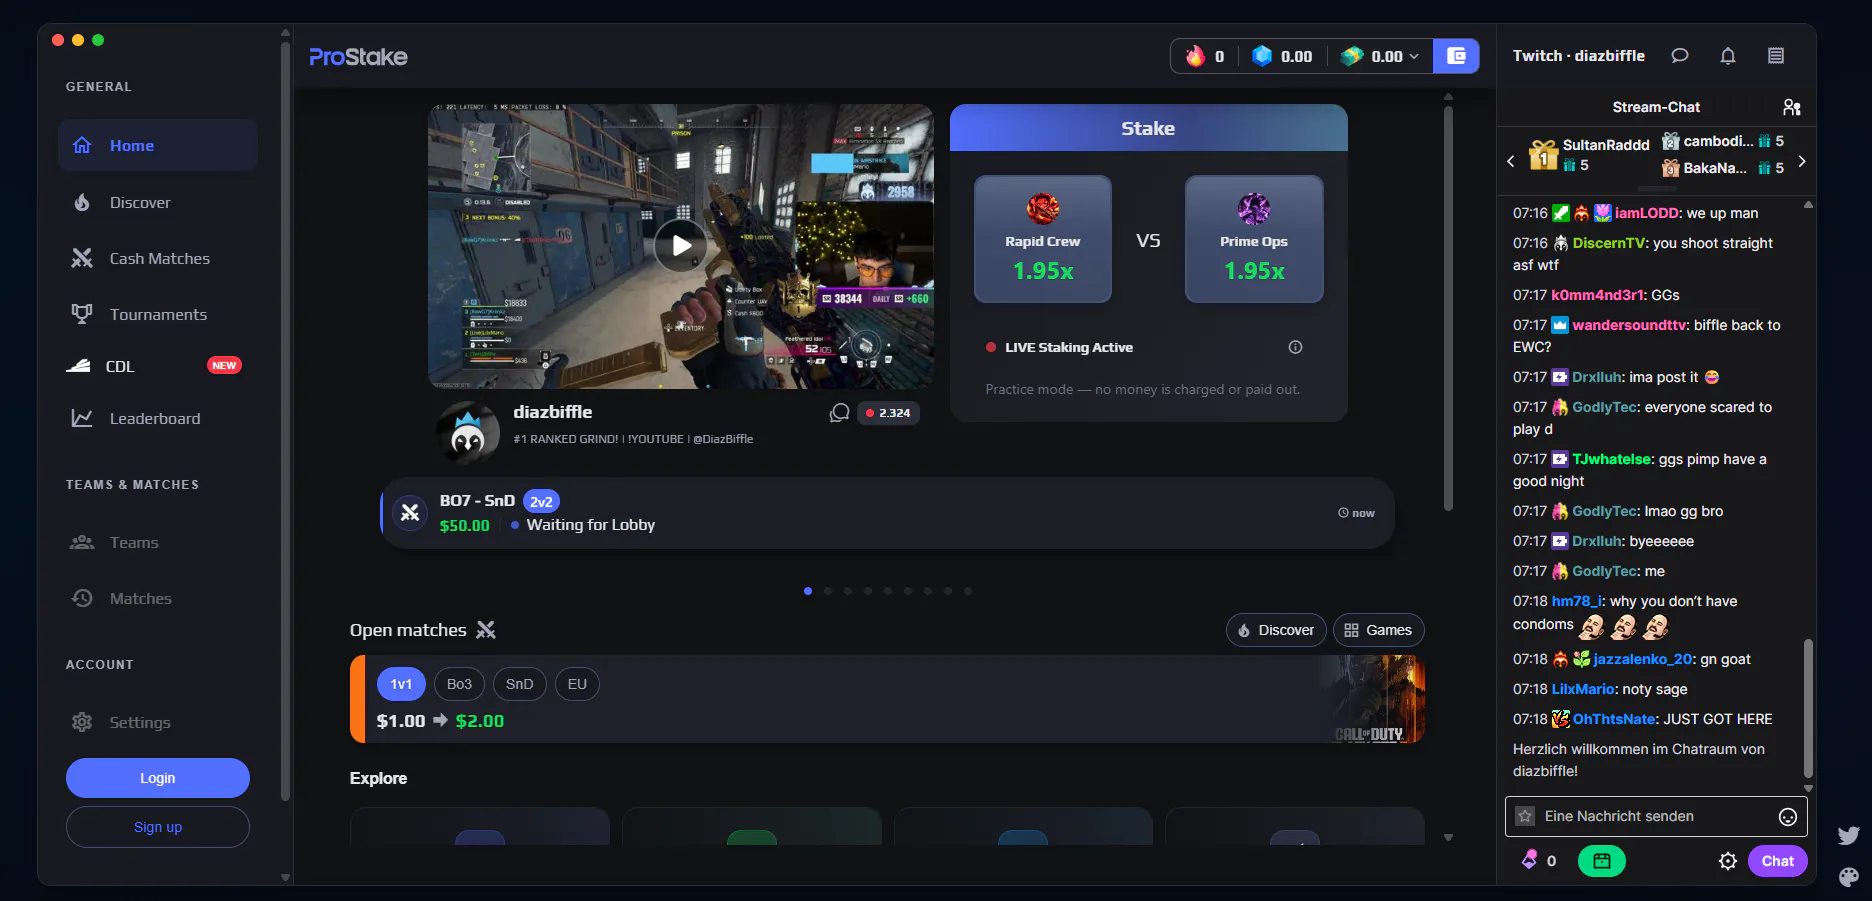Select the SnD mode tag
The width and height of the screenshot is (1872, 901).
point(519,684)
